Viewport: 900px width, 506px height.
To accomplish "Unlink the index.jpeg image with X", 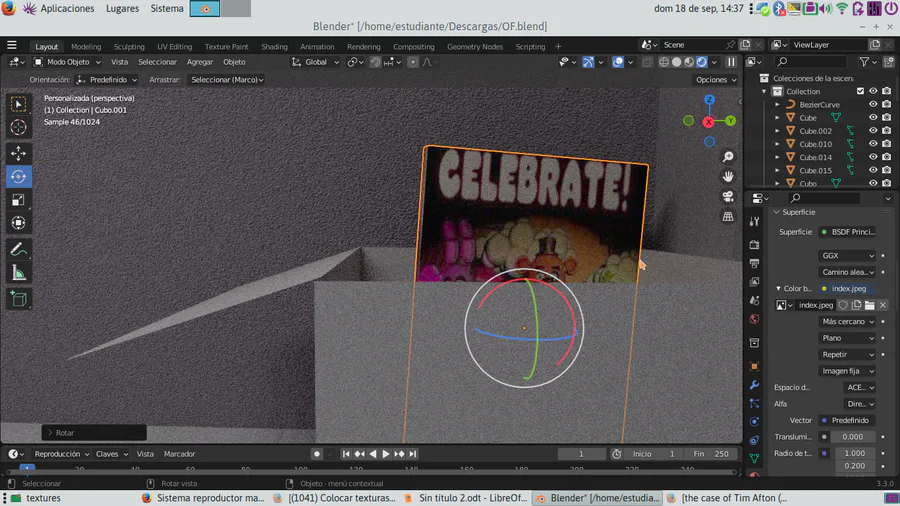I will tap(883, 305).
